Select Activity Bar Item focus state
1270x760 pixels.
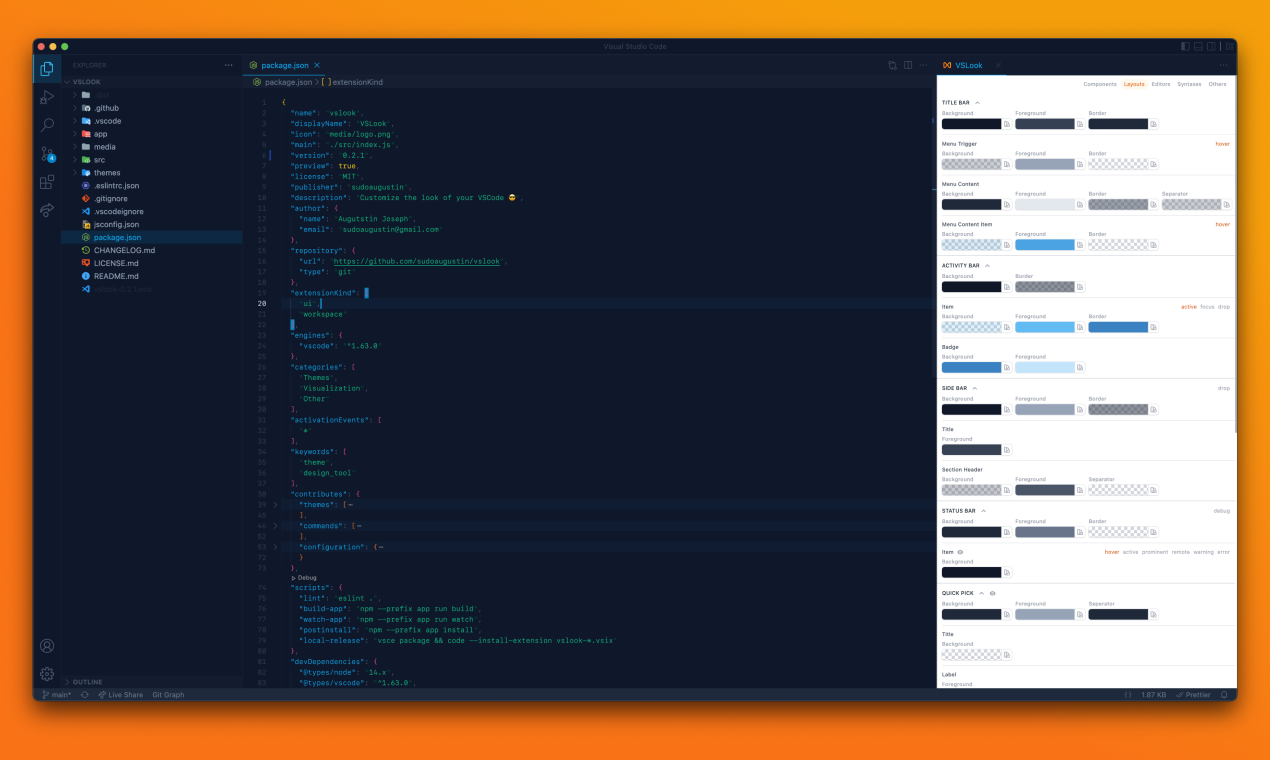[x=1207, y=307]
